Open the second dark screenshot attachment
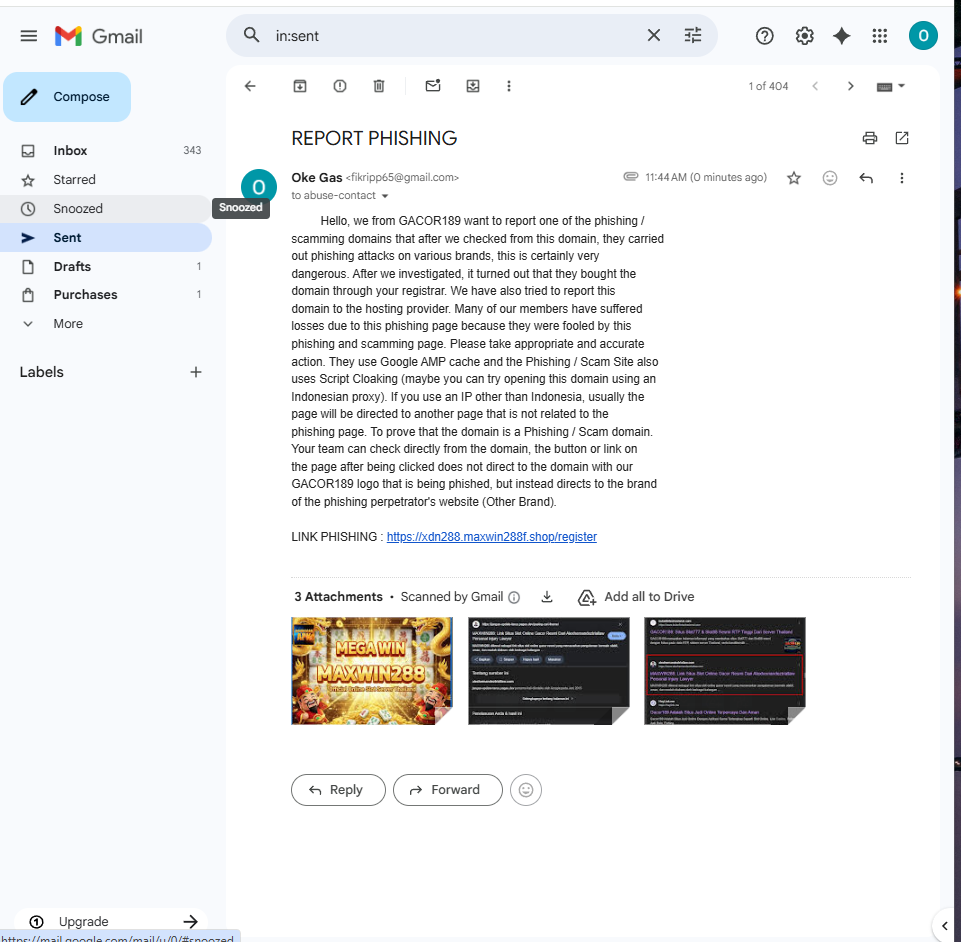 (549, 670)
